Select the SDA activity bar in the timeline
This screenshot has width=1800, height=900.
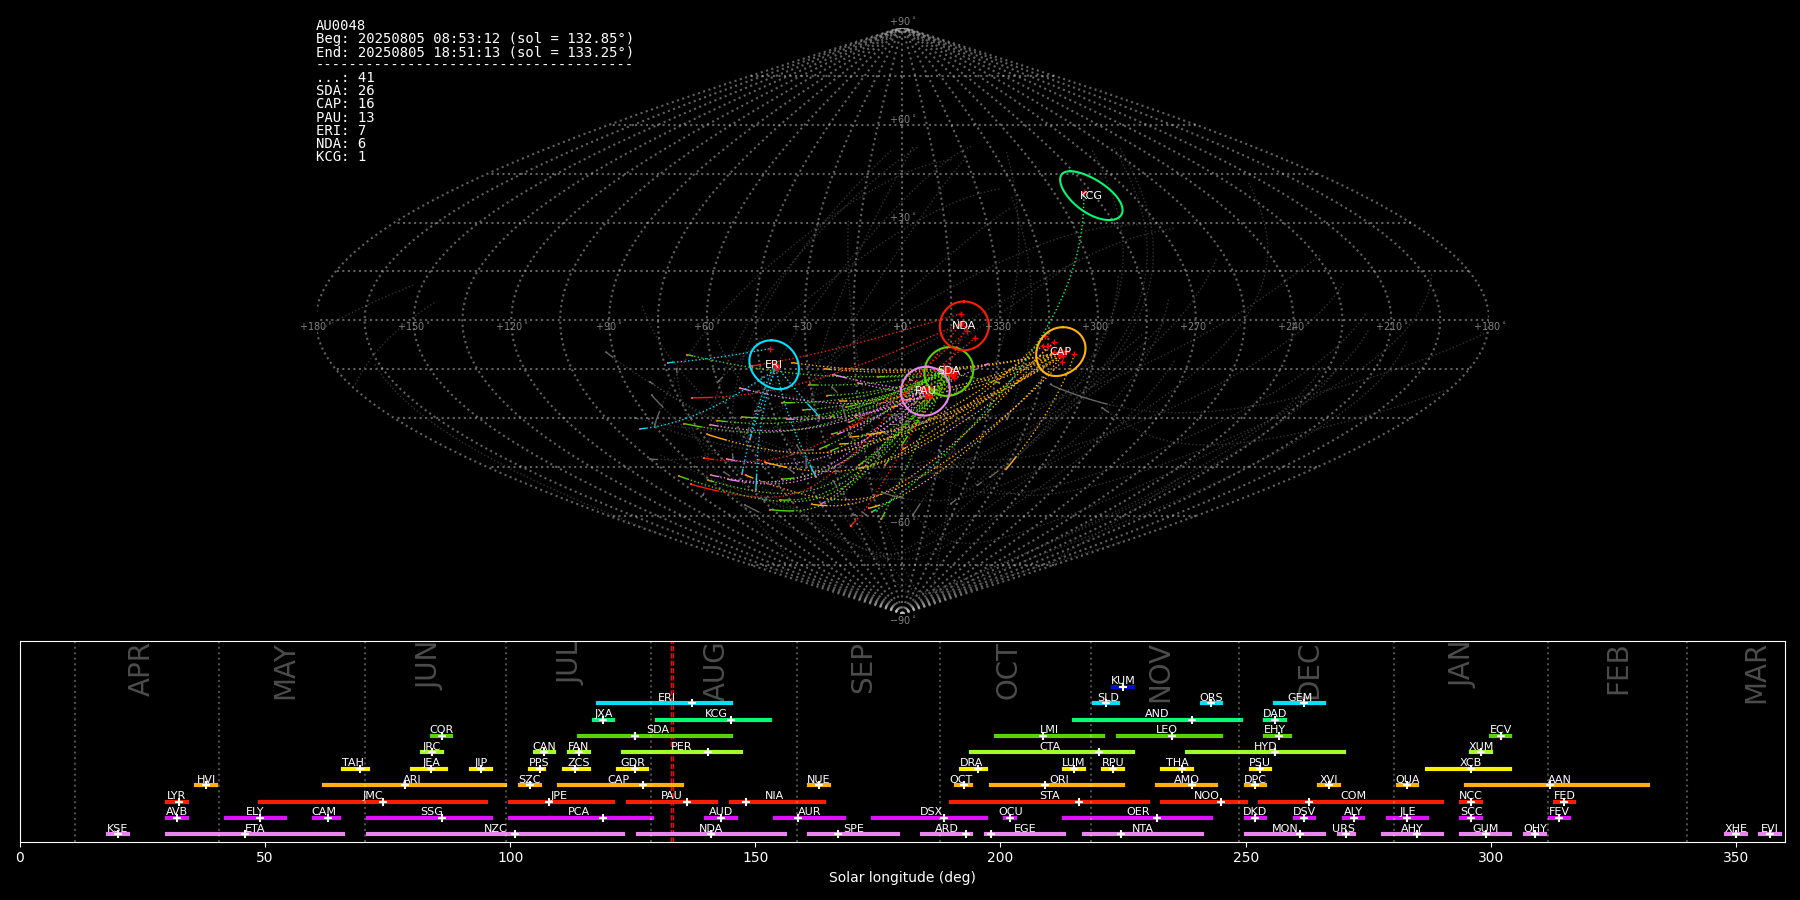655,736
